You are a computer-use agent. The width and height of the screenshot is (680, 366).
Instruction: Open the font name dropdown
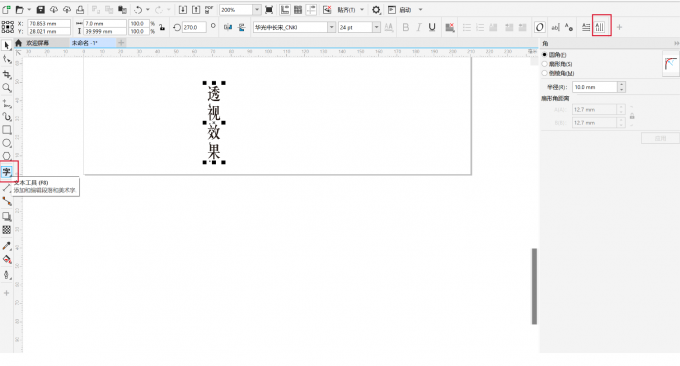pyautogui.click(x=331, y=27)
